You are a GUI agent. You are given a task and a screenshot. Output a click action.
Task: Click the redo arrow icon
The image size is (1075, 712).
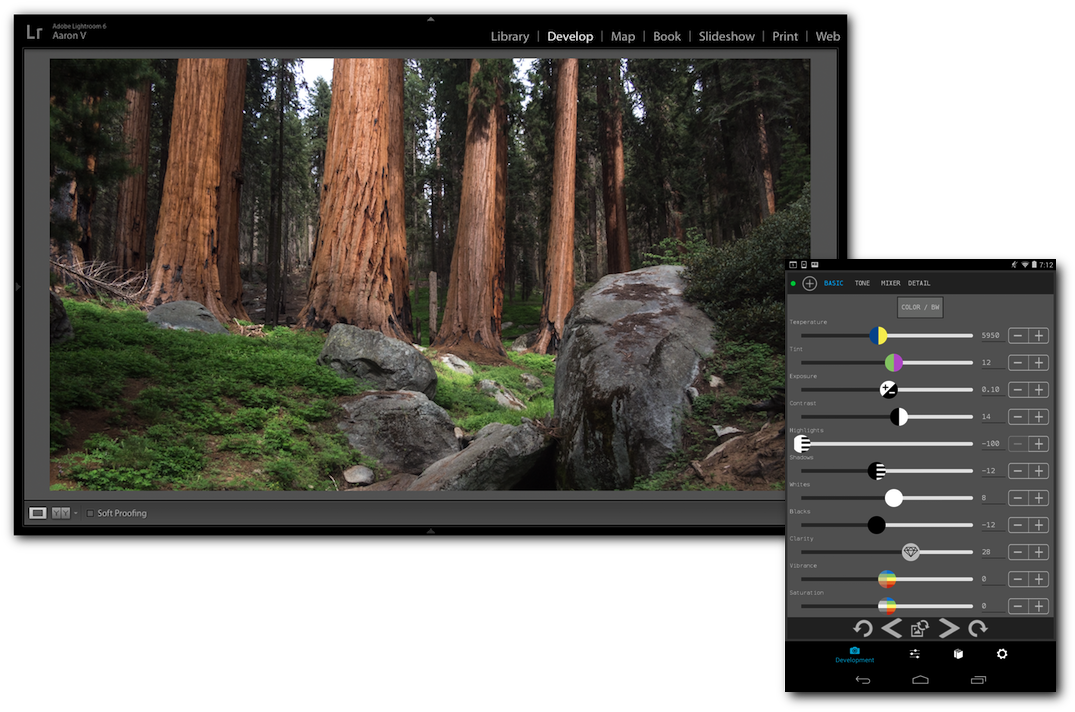pyautogui.click(x=978, y=628)
